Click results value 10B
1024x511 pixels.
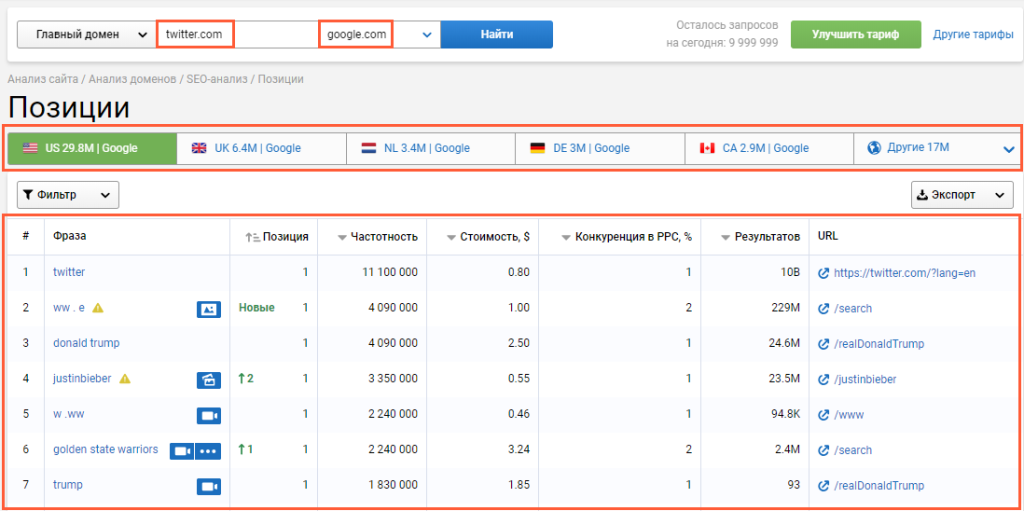click(789, 273)
